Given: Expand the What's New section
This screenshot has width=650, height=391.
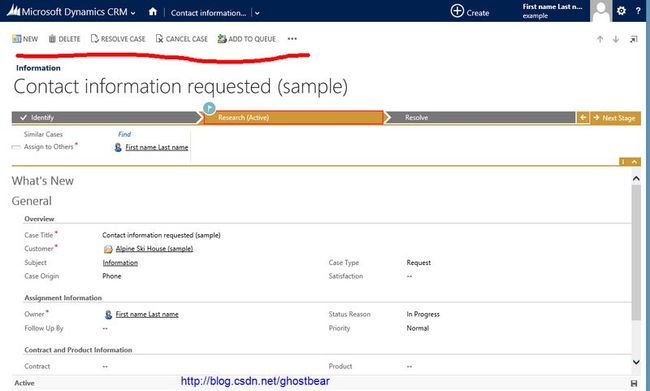Looking at the screenshot, I should tap(43, 181).
